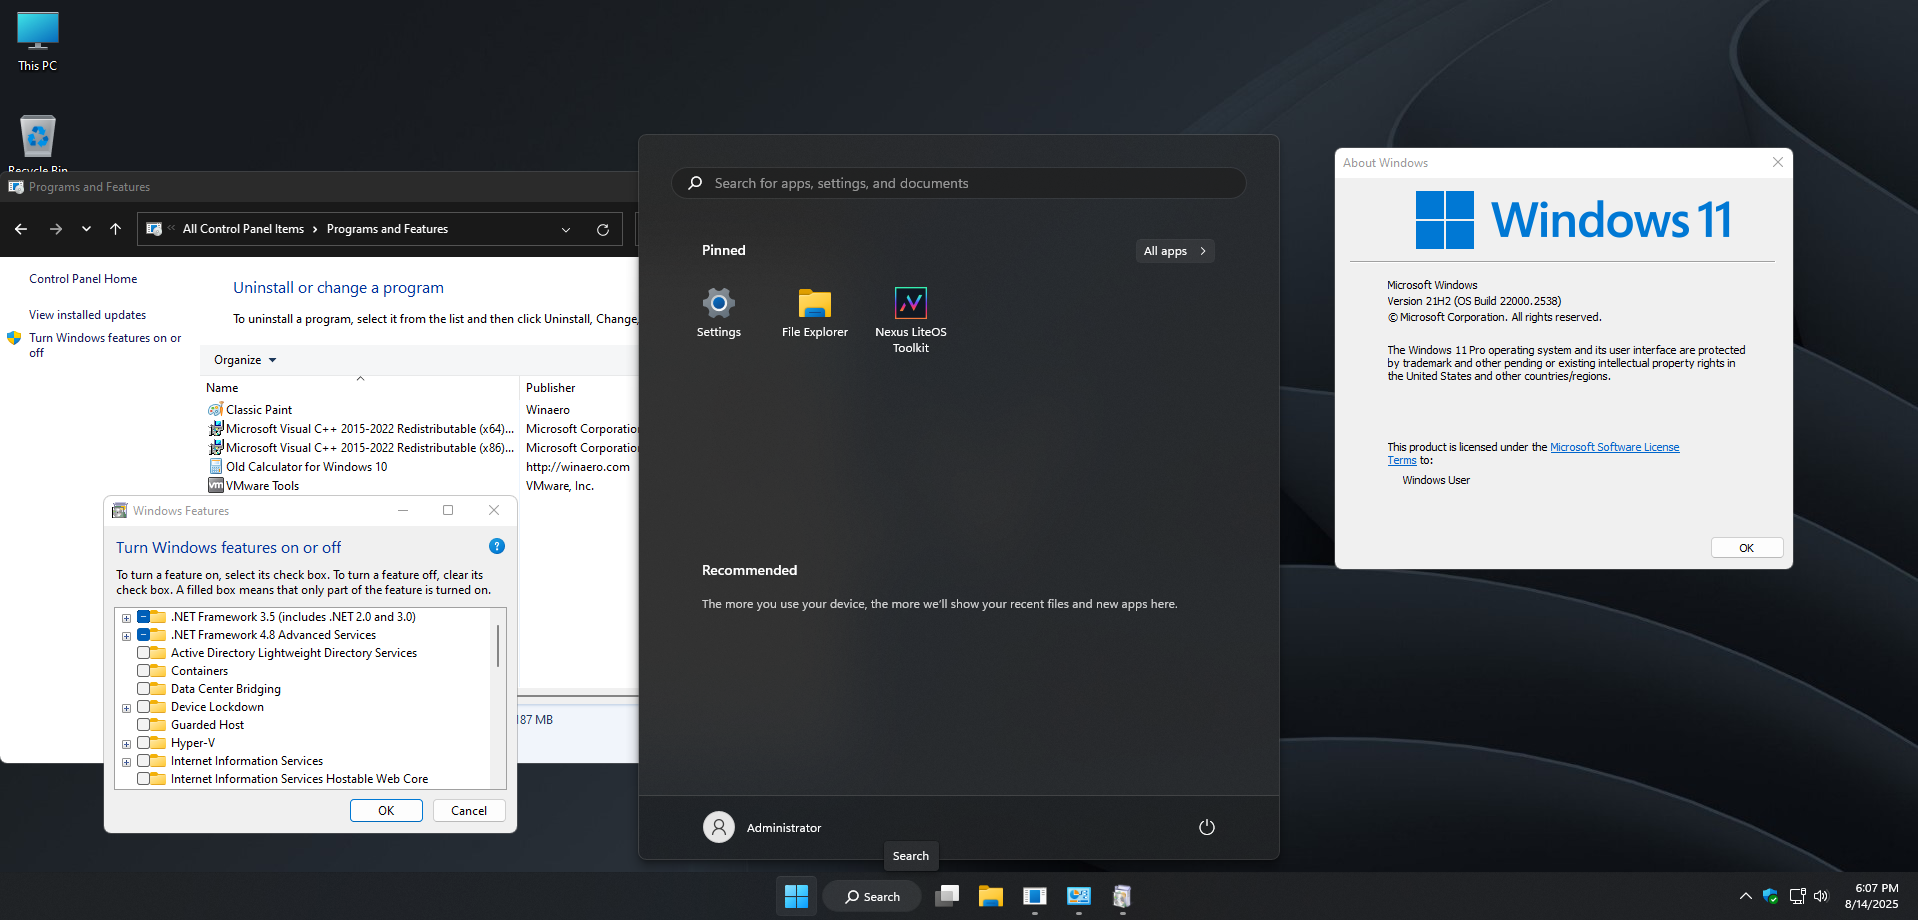Click the Back arrow in Programs and Features
This screenshot has width=1918, height=920.
point(21,229)
